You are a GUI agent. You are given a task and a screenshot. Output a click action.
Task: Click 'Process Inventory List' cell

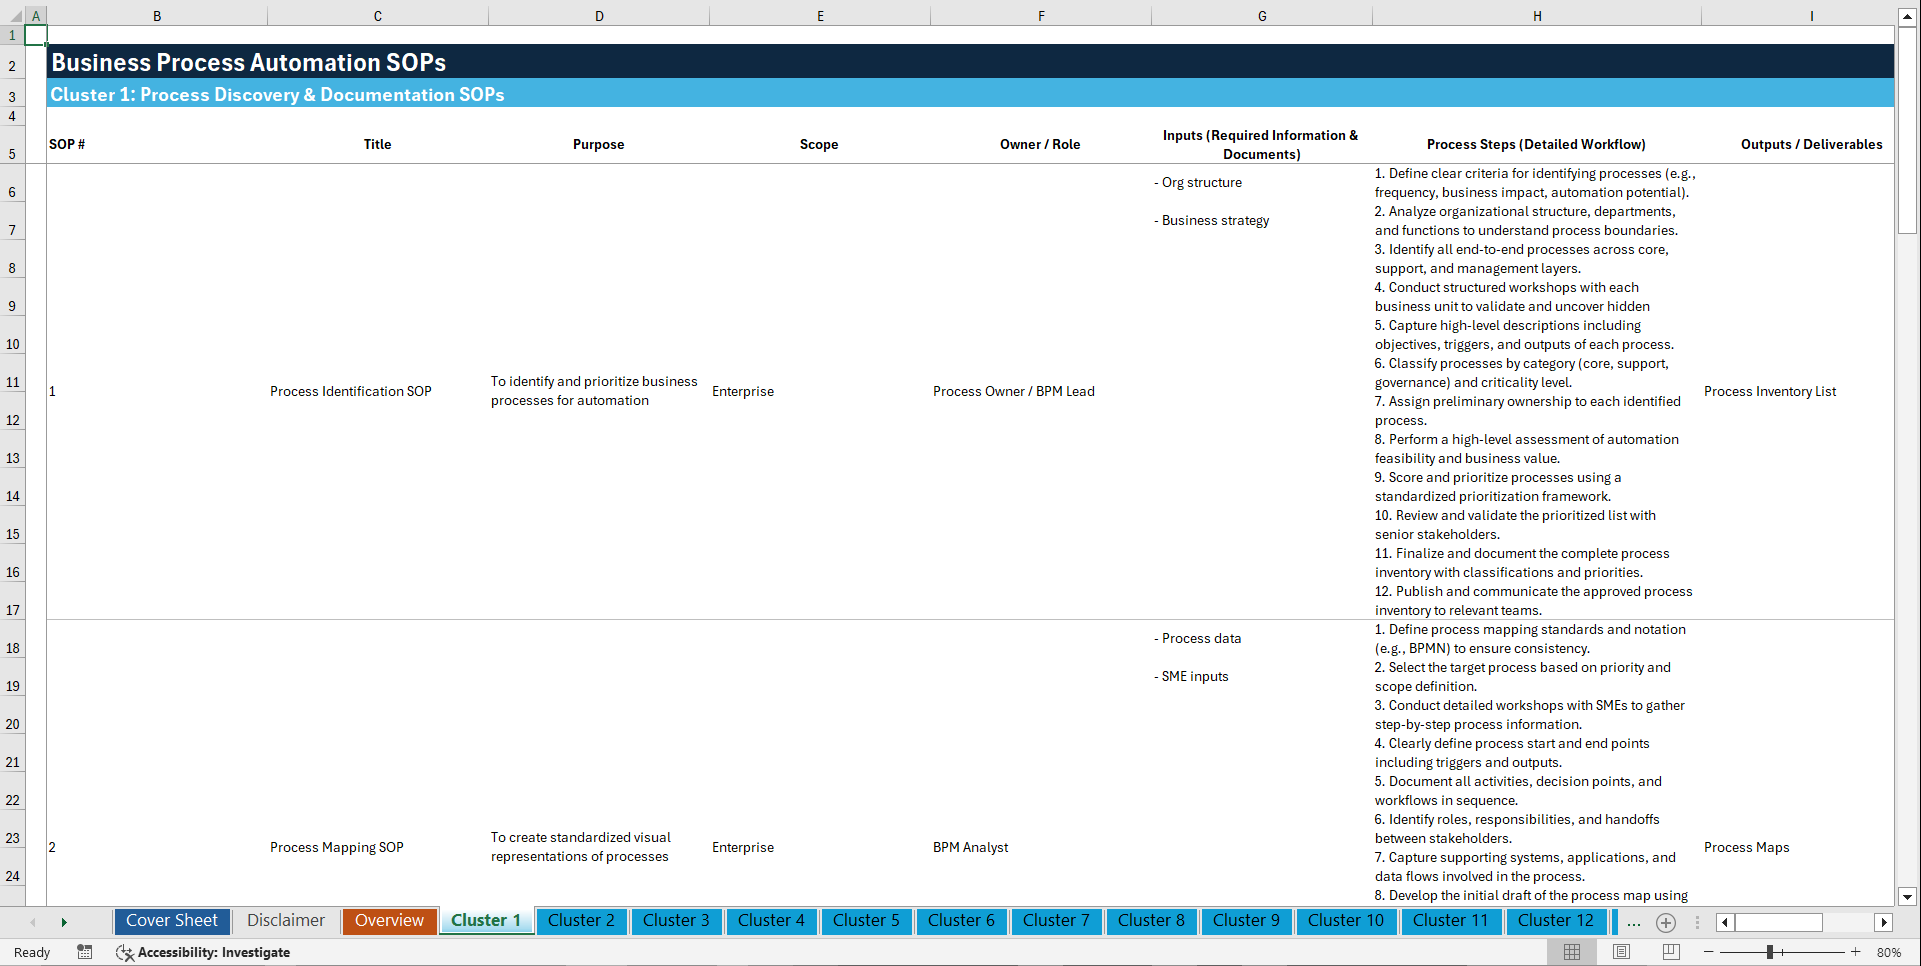pyautogui.click(x=1797, y=391)
